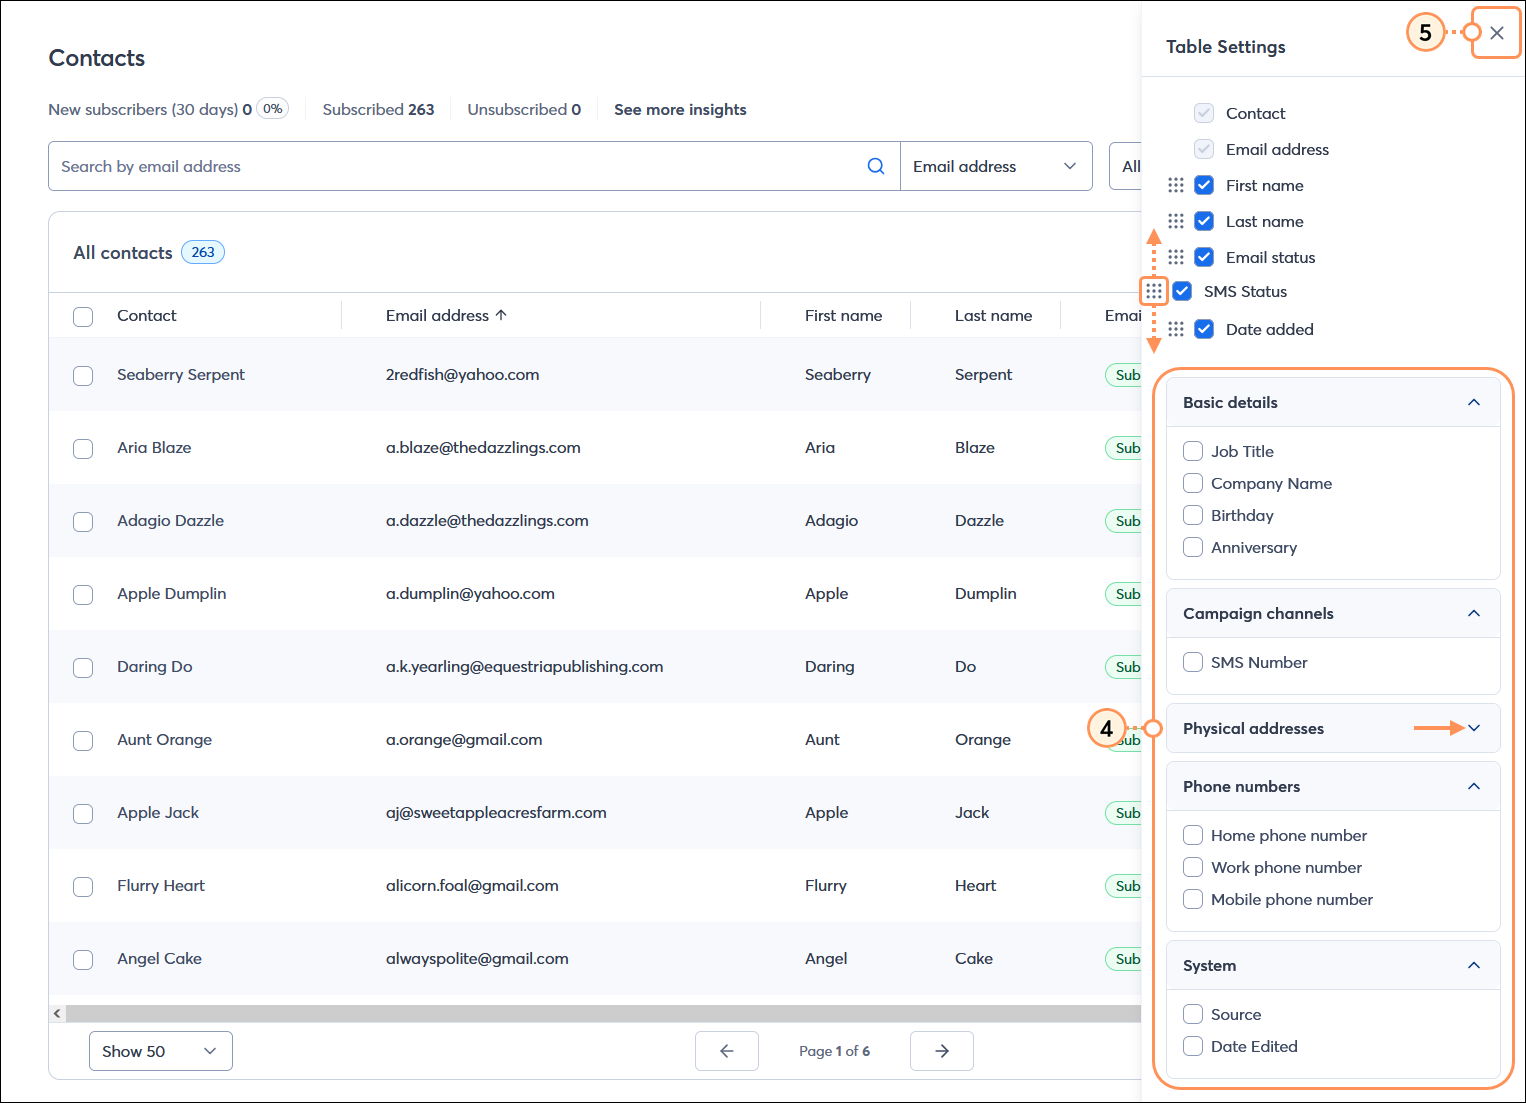Select the Angel Cake row checkbox
This screenshot has height=1103, width=1526.
(83, 959)
